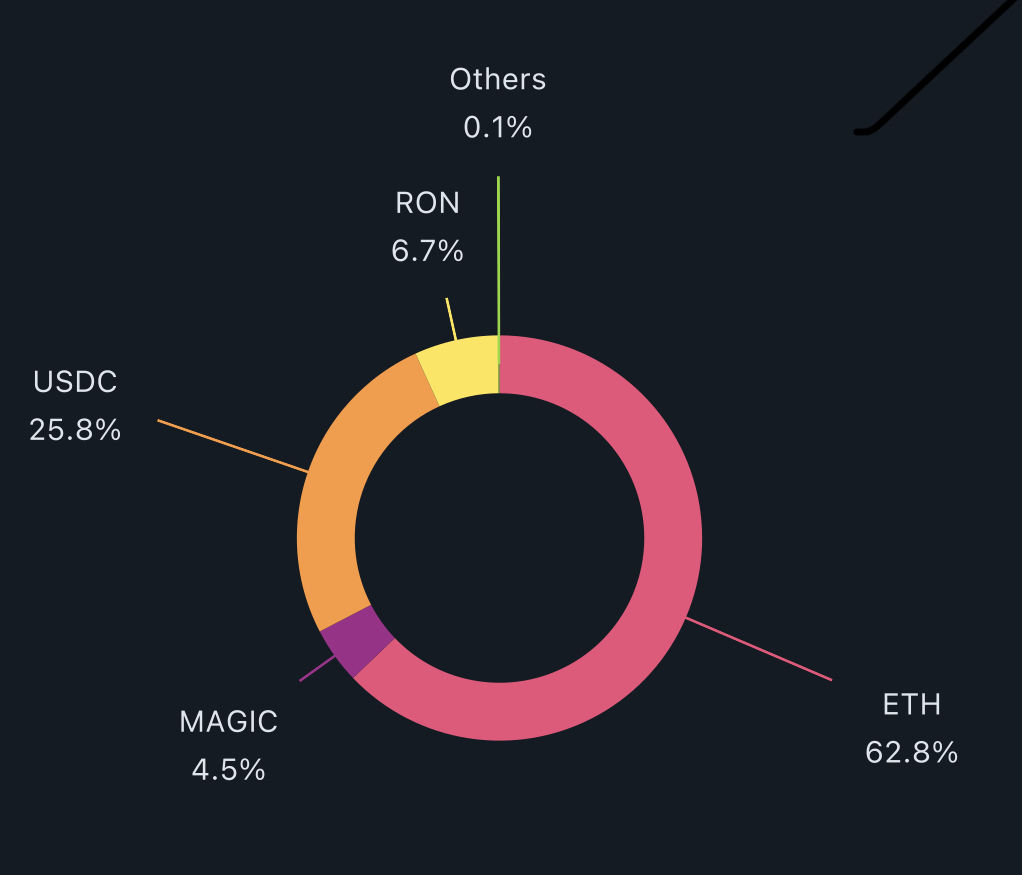Select the 0.1% value under Others
Screen dimensions: 1022x875
point(498,128)
